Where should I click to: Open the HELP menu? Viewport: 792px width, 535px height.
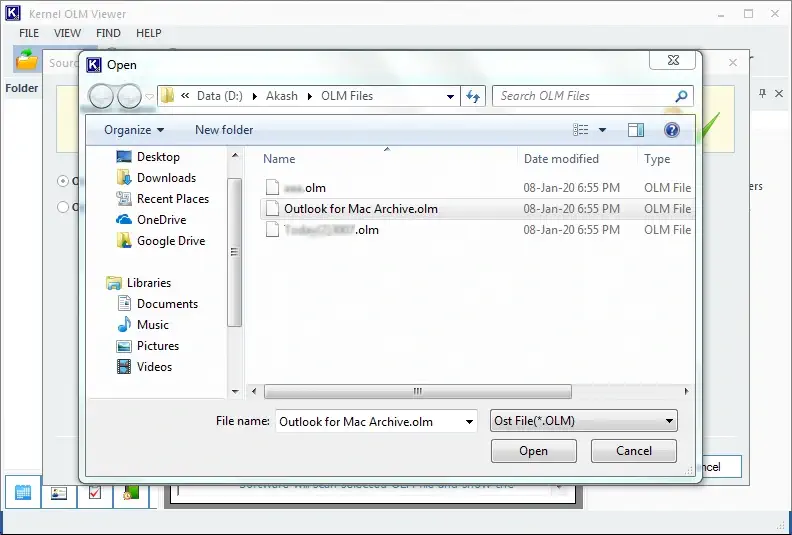(148, 33)
